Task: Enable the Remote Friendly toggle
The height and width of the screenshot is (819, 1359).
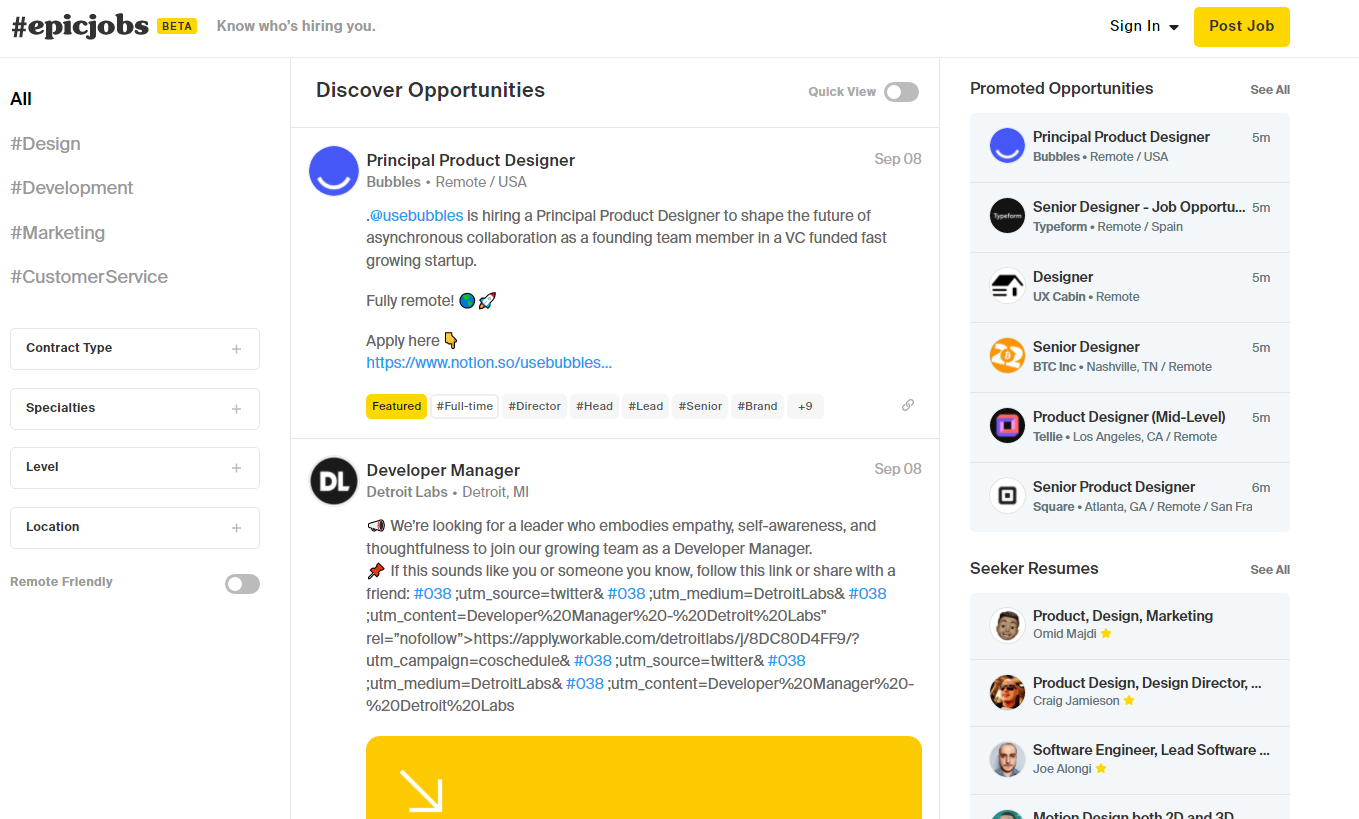Action: (x=242, y=584)
